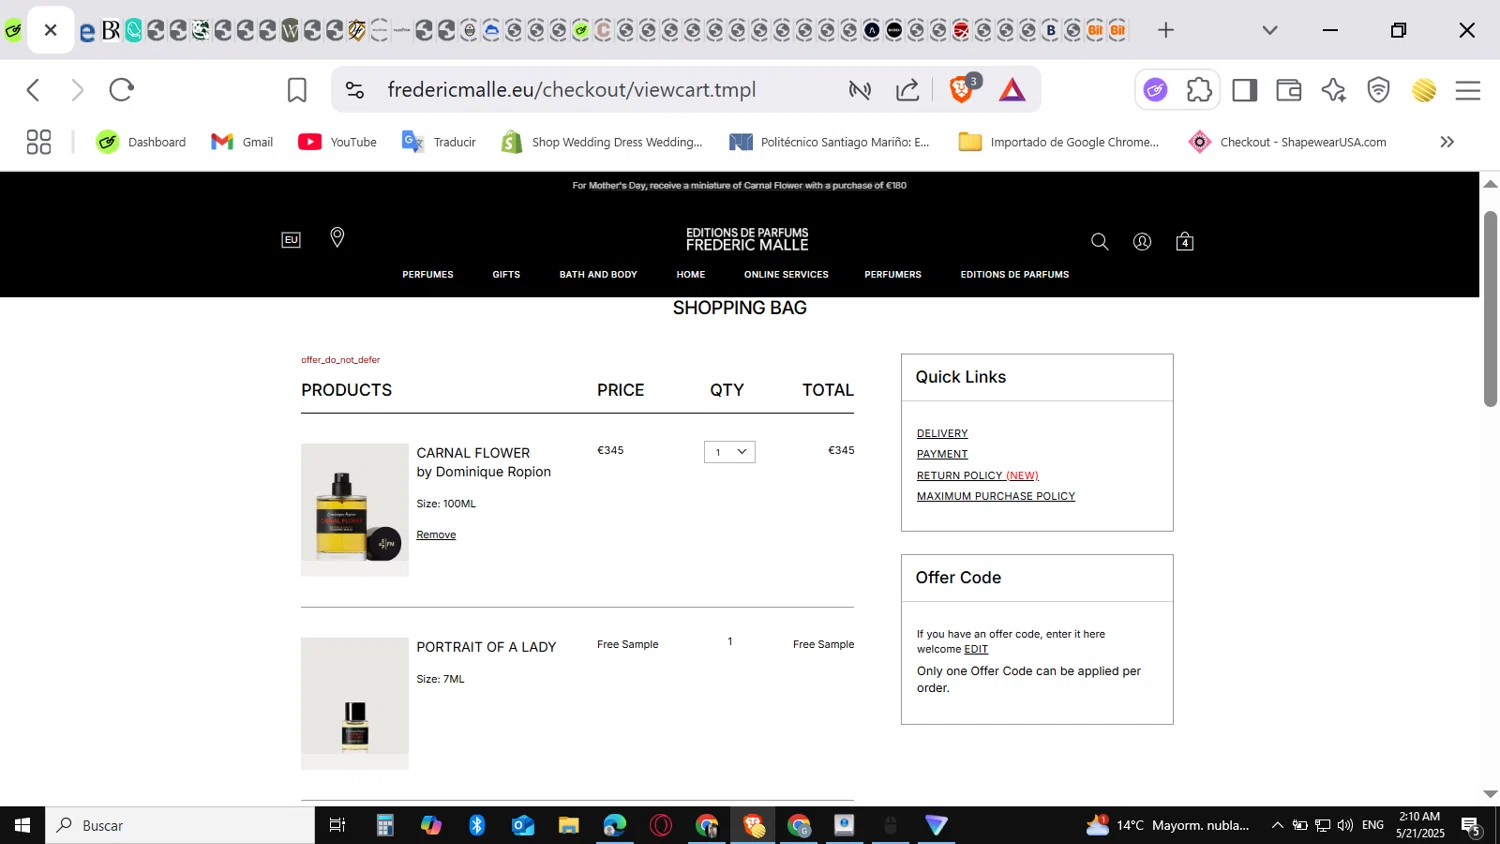Screen dimensions: 1500x844
Task: Open Importado de Google Chrome folder
Action: click(1059, 142)
